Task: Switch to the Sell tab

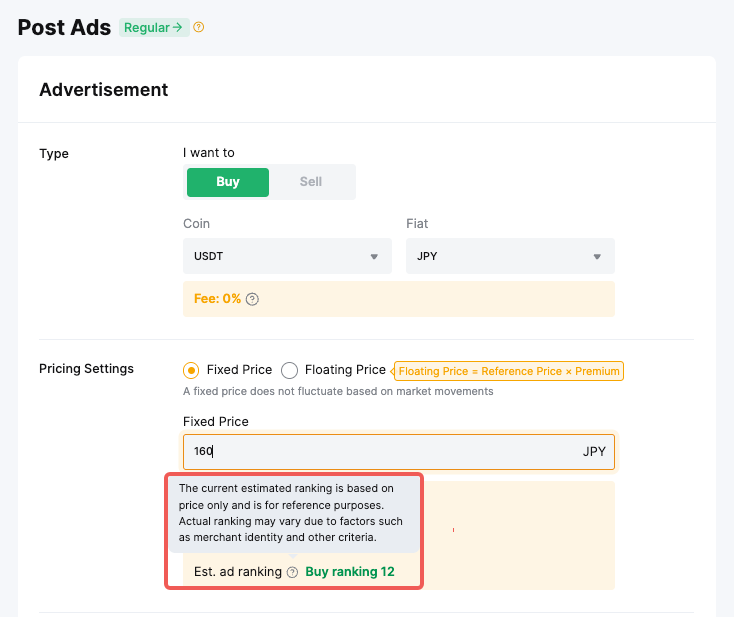Action: [311, 182]
